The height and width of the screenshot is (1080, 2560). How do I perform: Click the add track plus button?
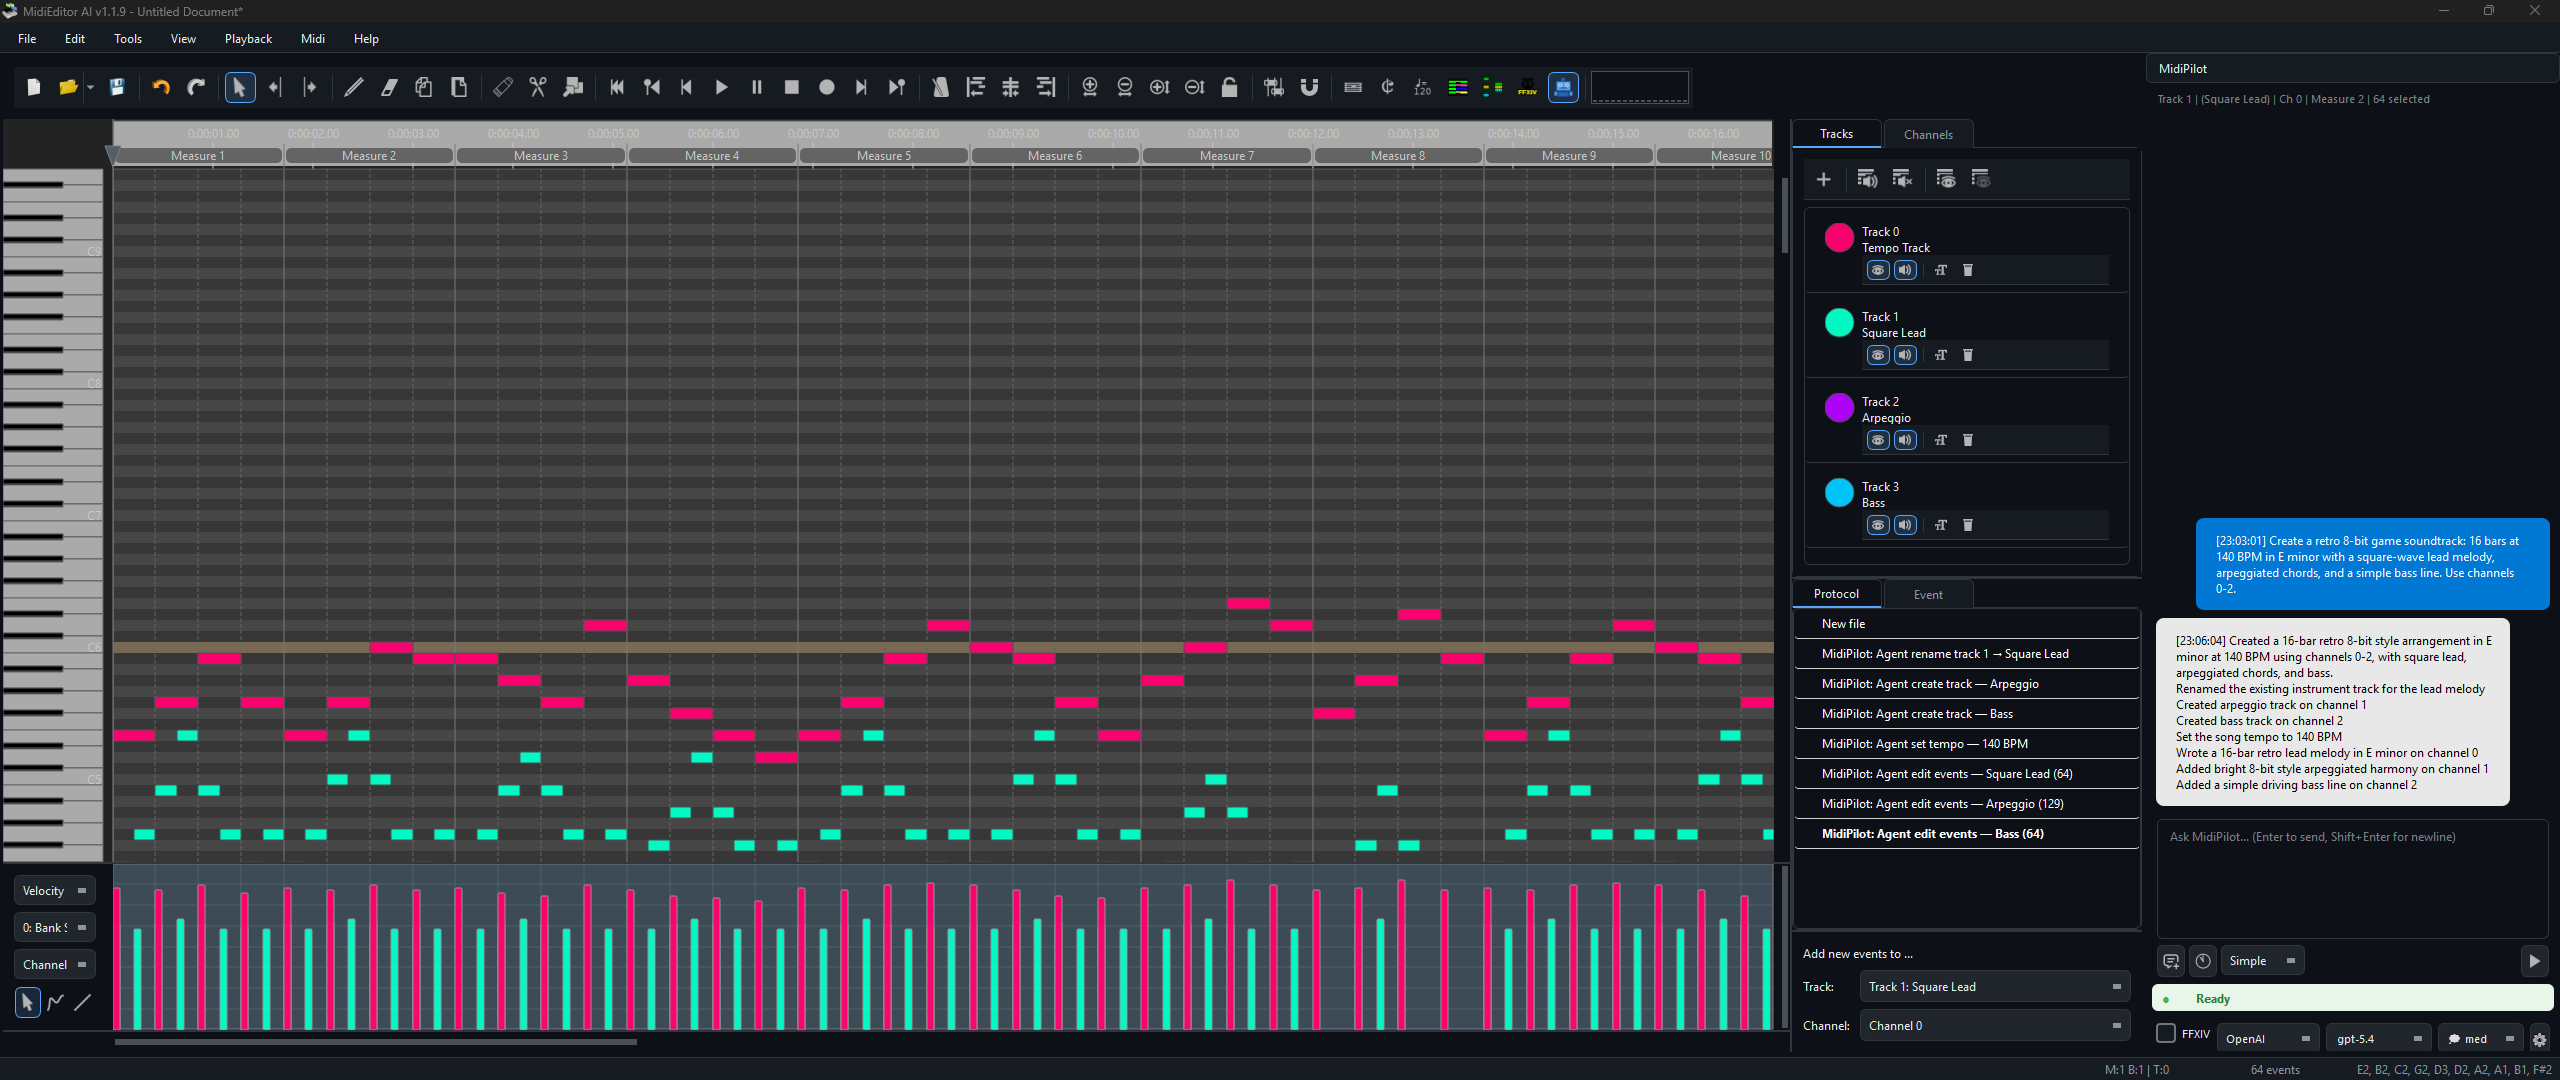click(x=1824, y=179)
